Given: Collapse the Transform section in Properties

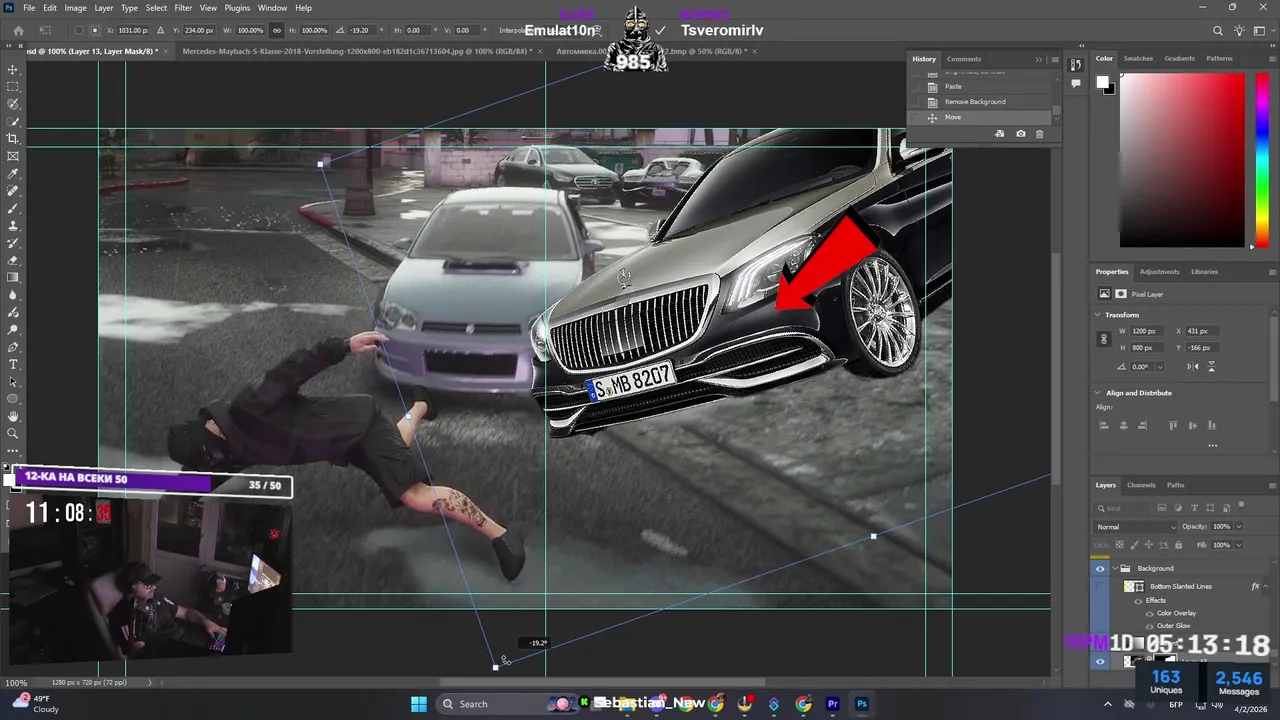Looking at the screenshot, I should [x=1098, y=315].
